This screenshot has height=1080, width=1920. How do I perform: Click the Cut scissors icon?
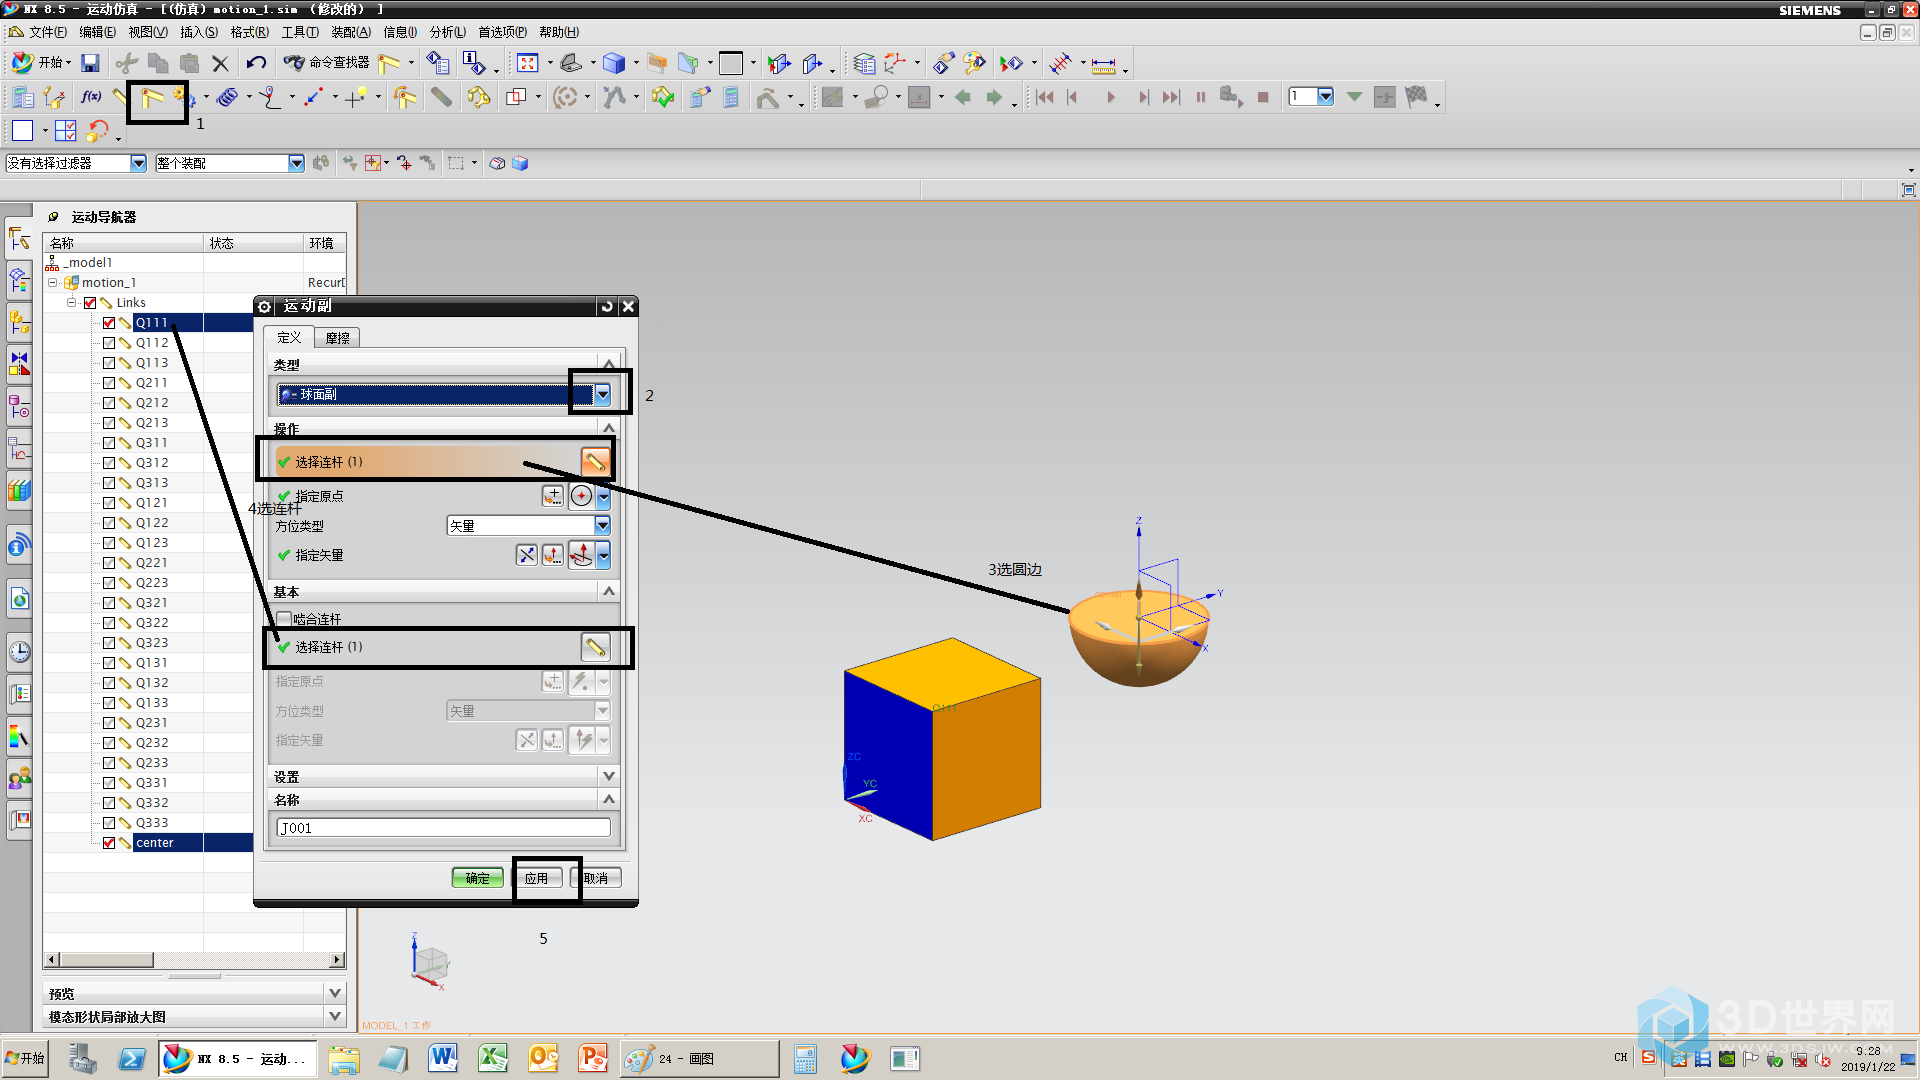pos(126,64)
